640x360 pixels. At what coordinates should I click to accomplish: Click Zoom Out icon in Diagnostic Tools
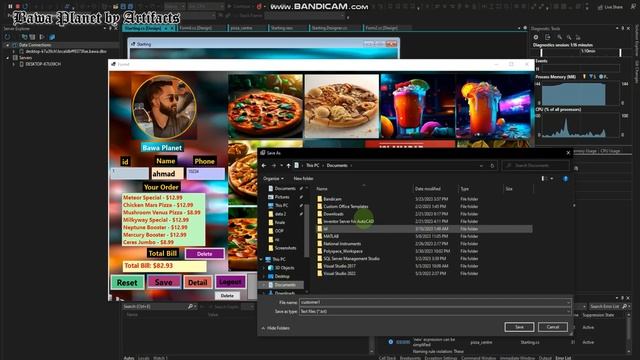(569, 37)
